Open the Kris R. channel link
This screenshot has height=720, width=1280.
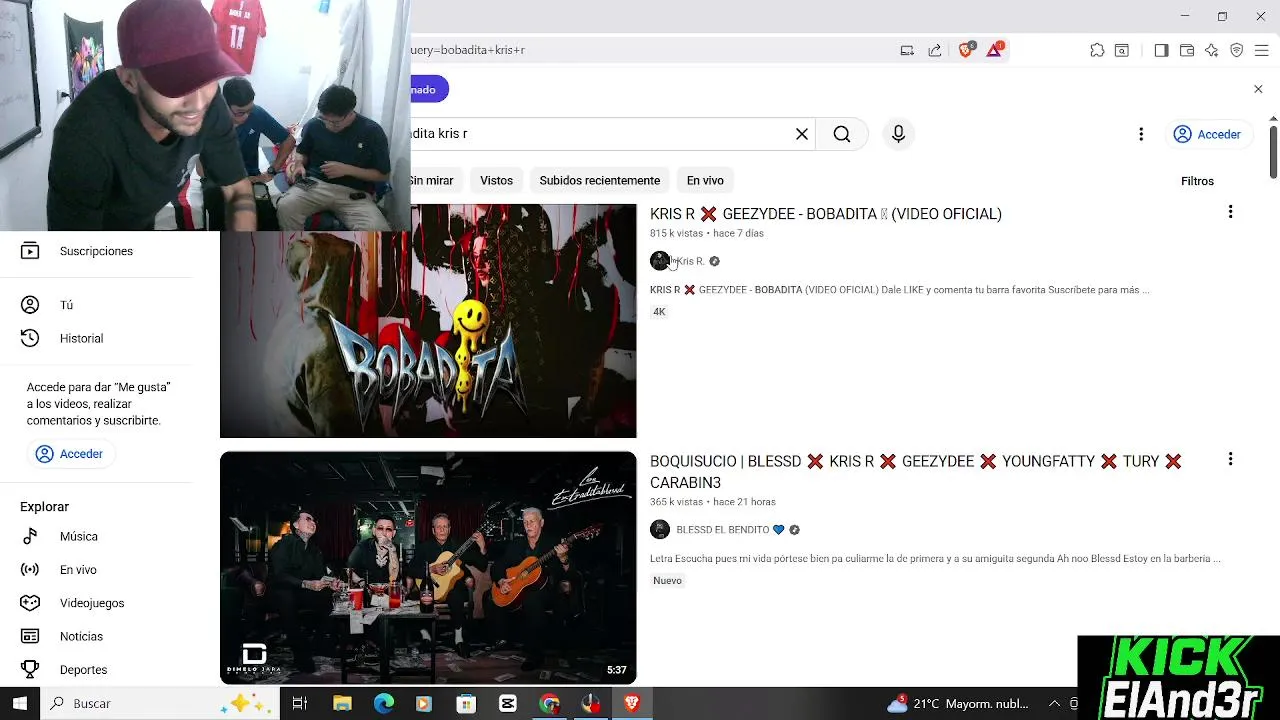(x=690, y=261)
